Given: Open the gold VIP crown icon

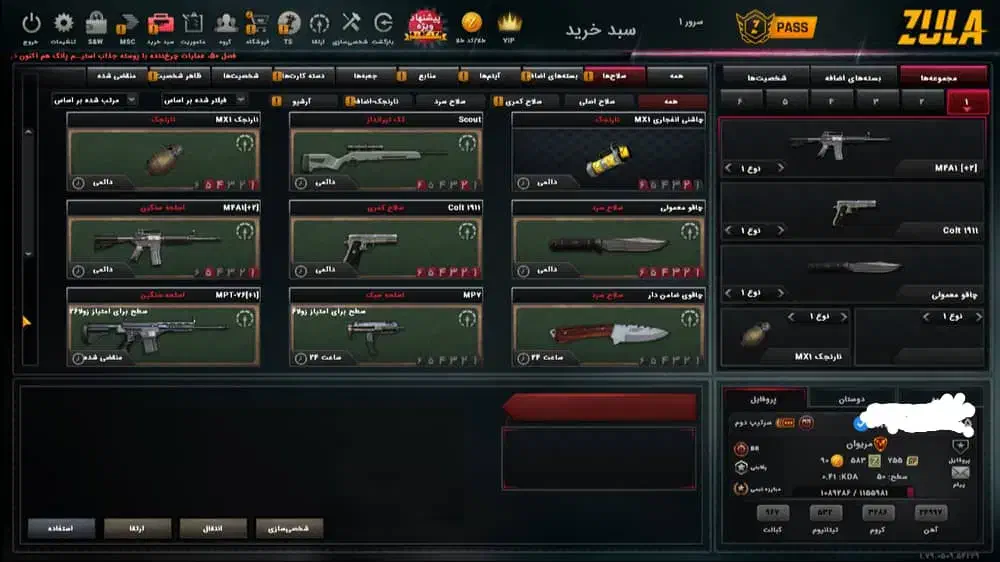Looking at the screenshot, I should pyautogui.click(x=509, y=24).
